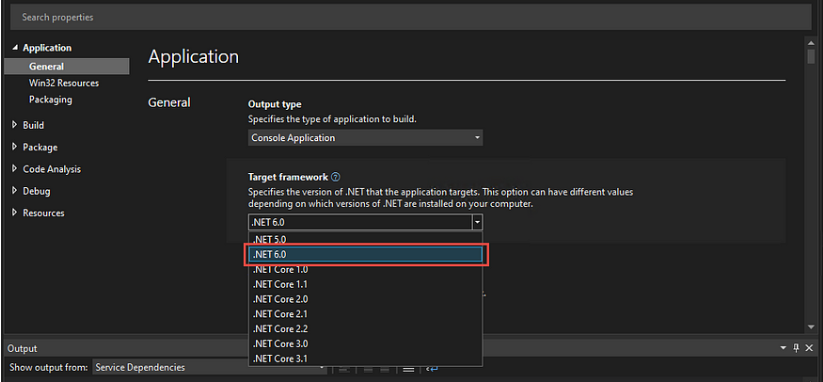Click the clear all output icon

(408, 369)
